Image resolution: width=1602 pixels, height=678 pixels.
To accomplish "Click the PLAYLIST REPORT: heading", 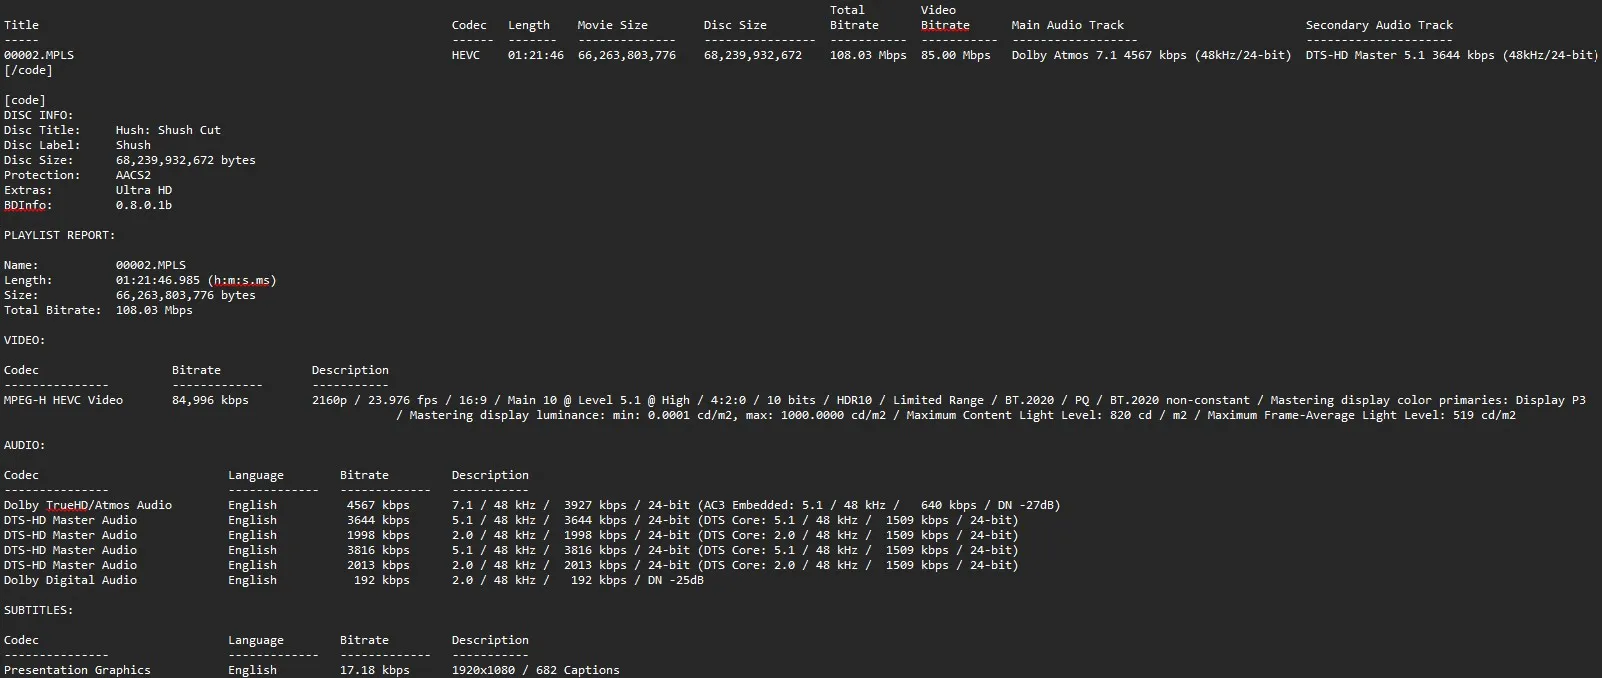I will click(59, 235).
